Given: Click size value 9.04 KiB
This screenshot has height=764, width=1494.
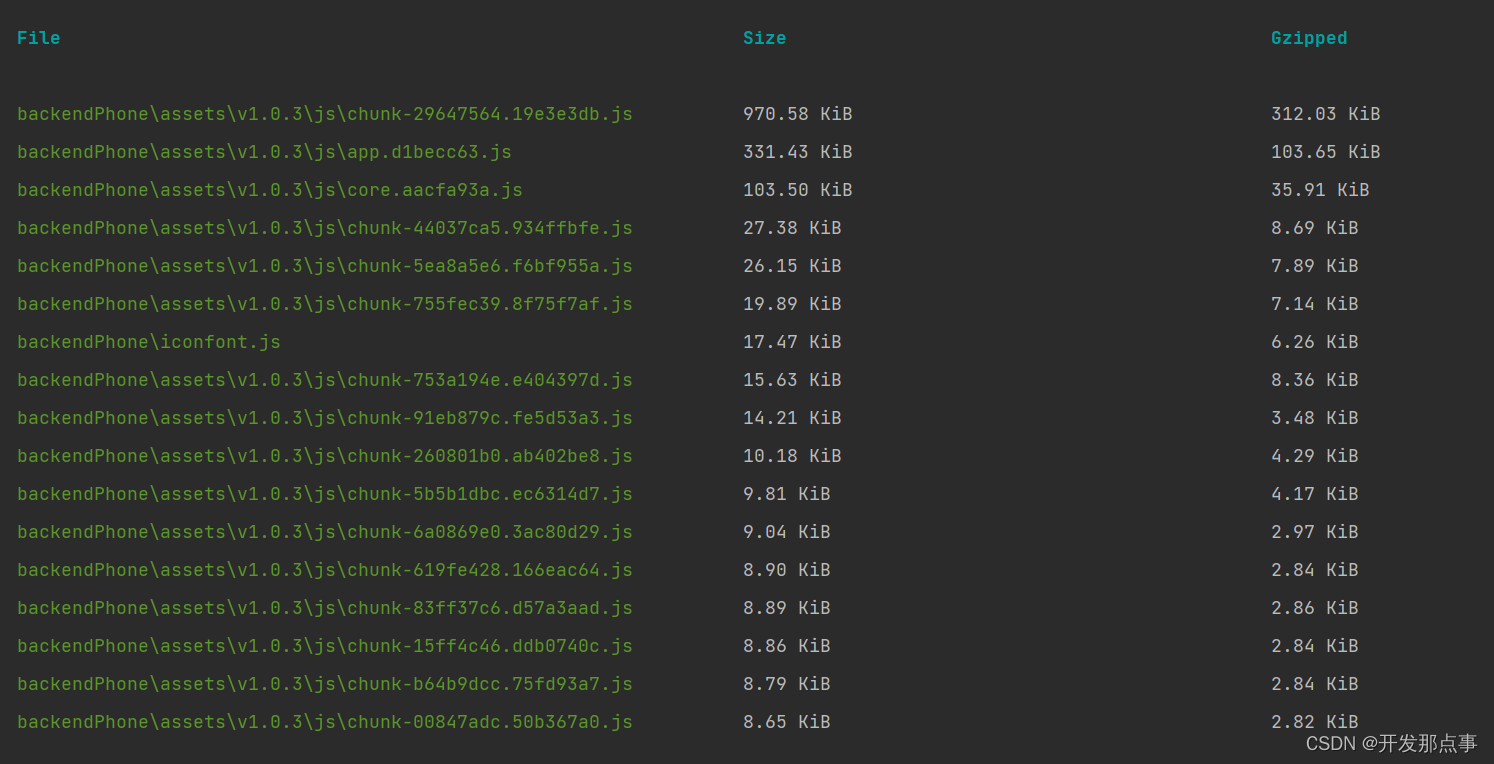Looking at the screenshot, I should point(787,532).
